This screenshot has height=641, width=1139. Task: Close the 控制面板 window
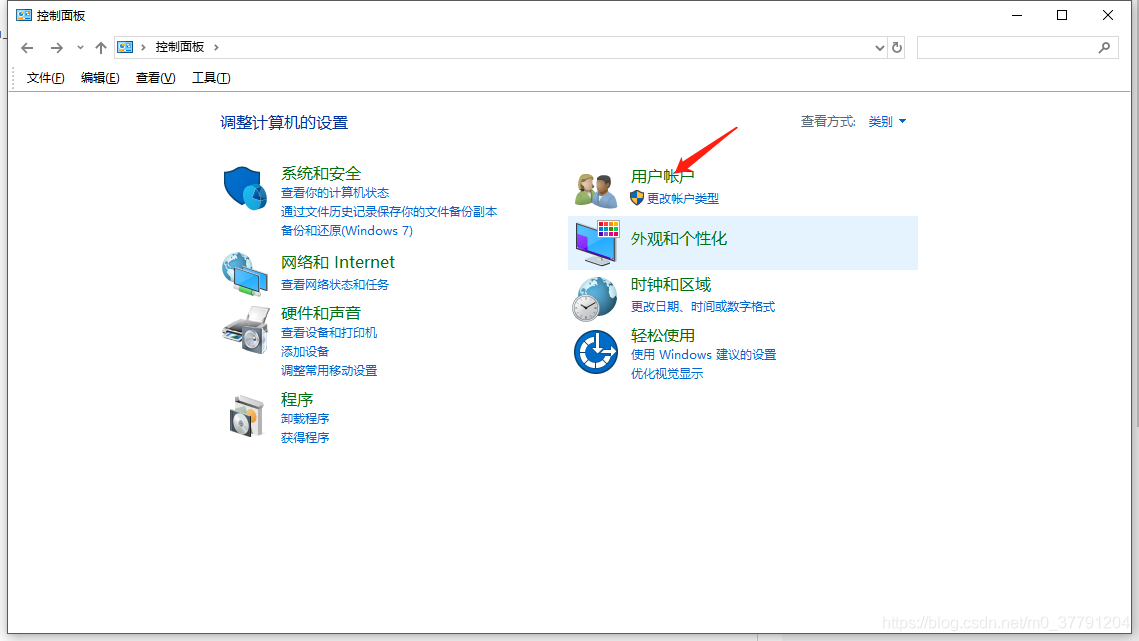[1108, 15]
